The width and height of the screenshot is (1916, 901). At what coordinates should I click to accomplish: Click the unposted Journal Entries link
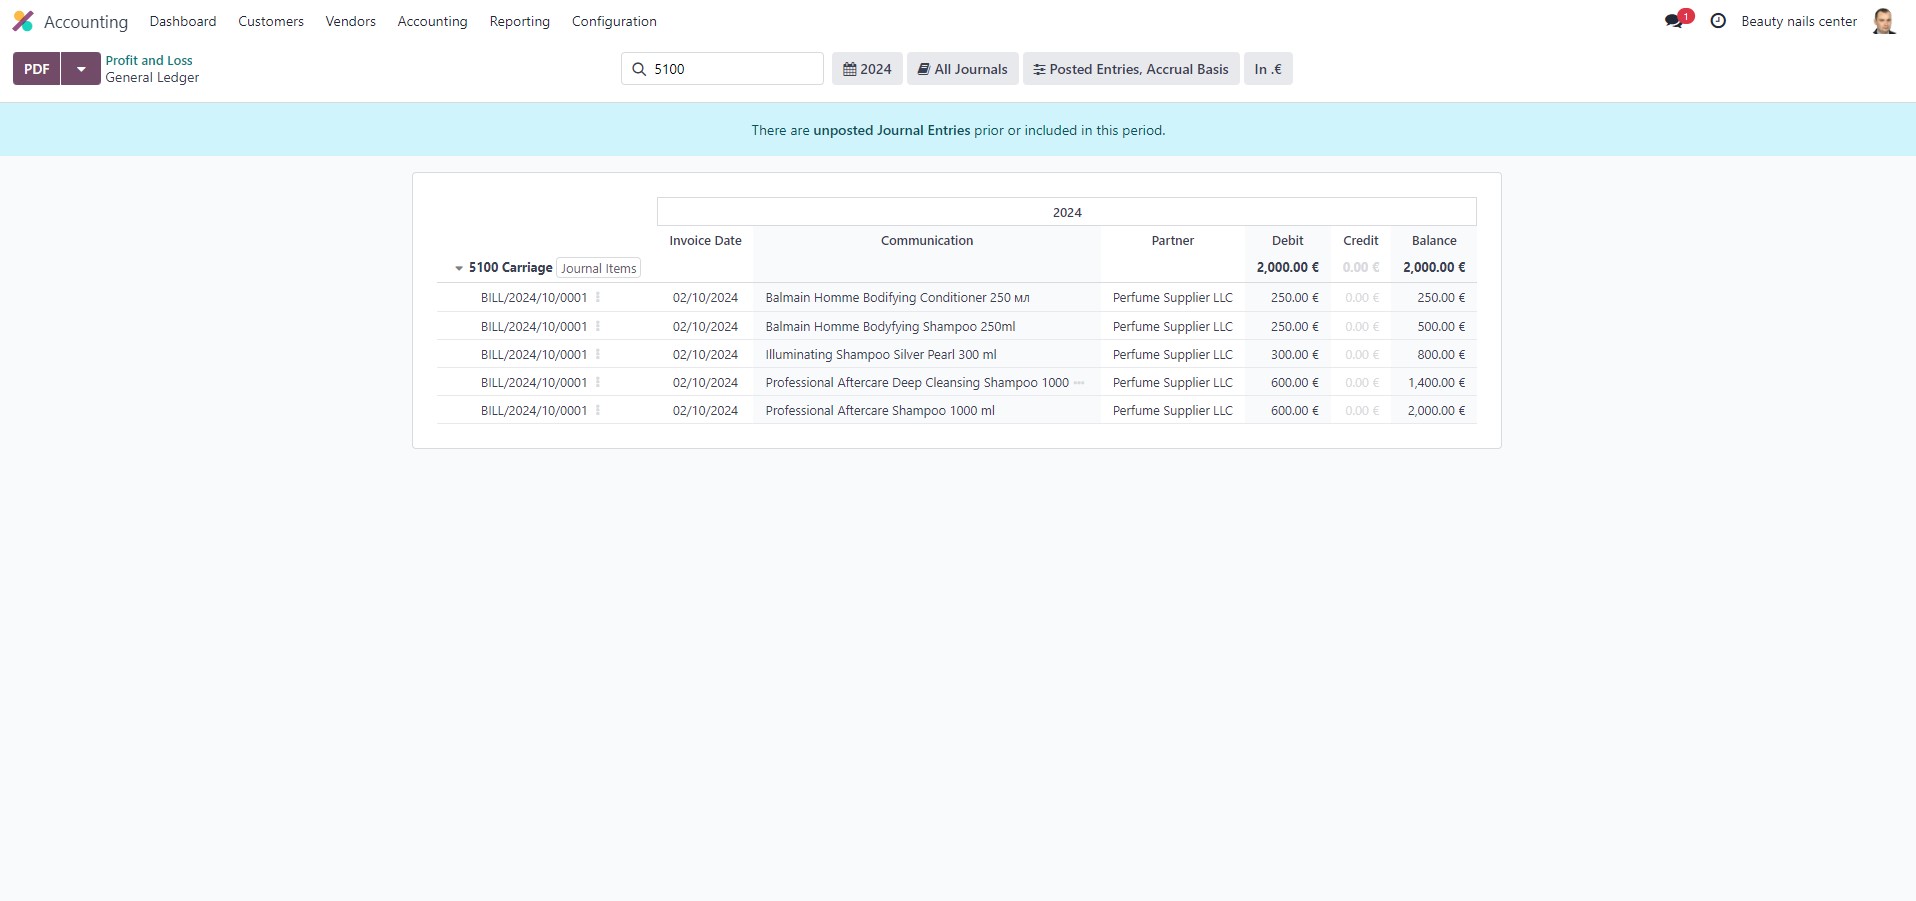[891, 130]
